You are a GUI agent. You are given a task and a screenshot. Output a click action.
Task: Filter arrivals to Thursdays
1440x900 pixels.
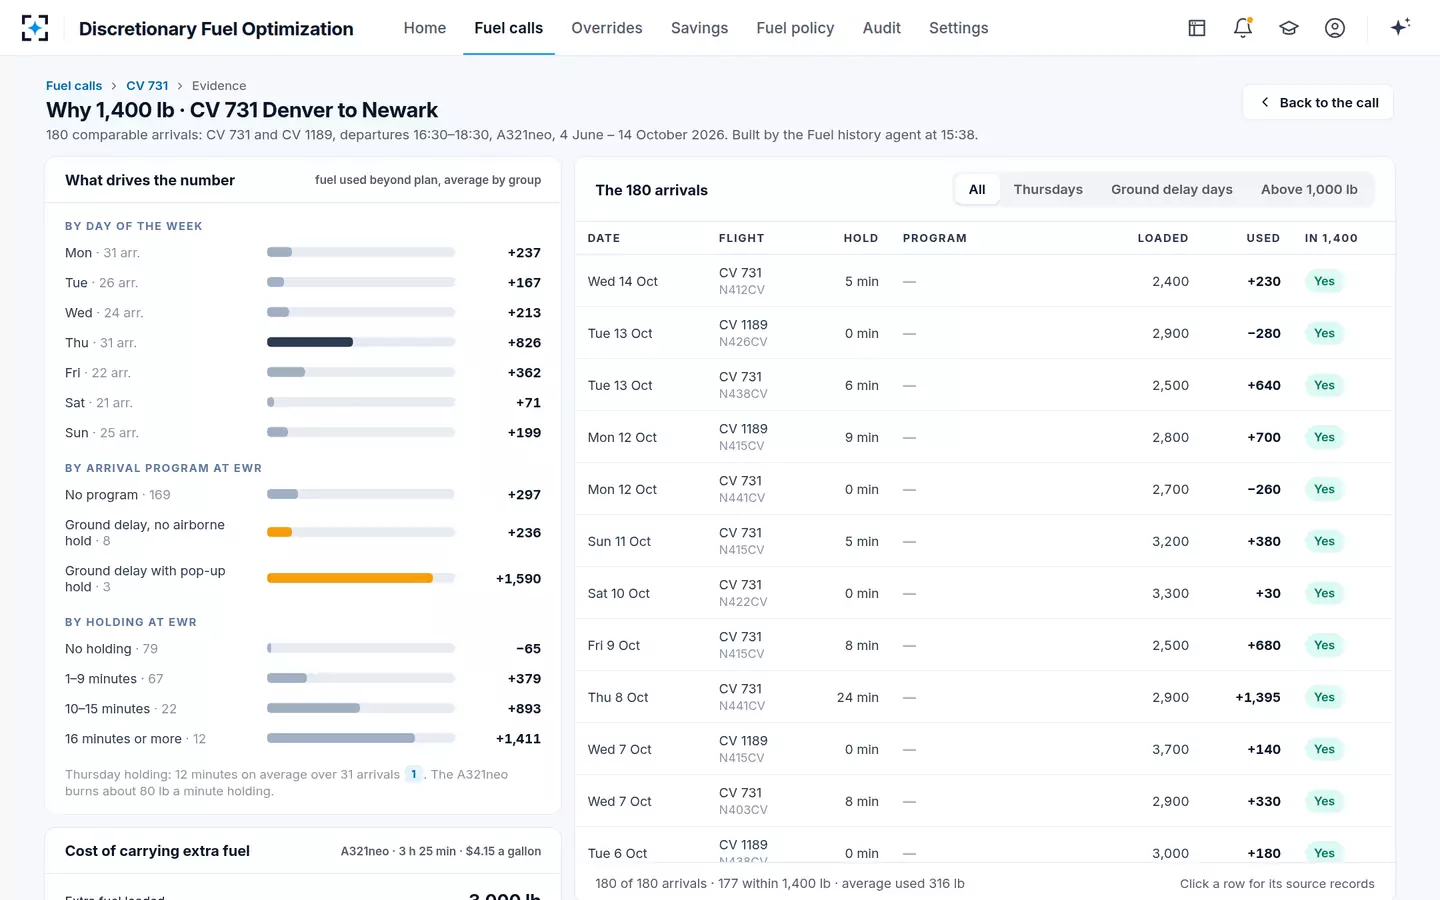1048,189
